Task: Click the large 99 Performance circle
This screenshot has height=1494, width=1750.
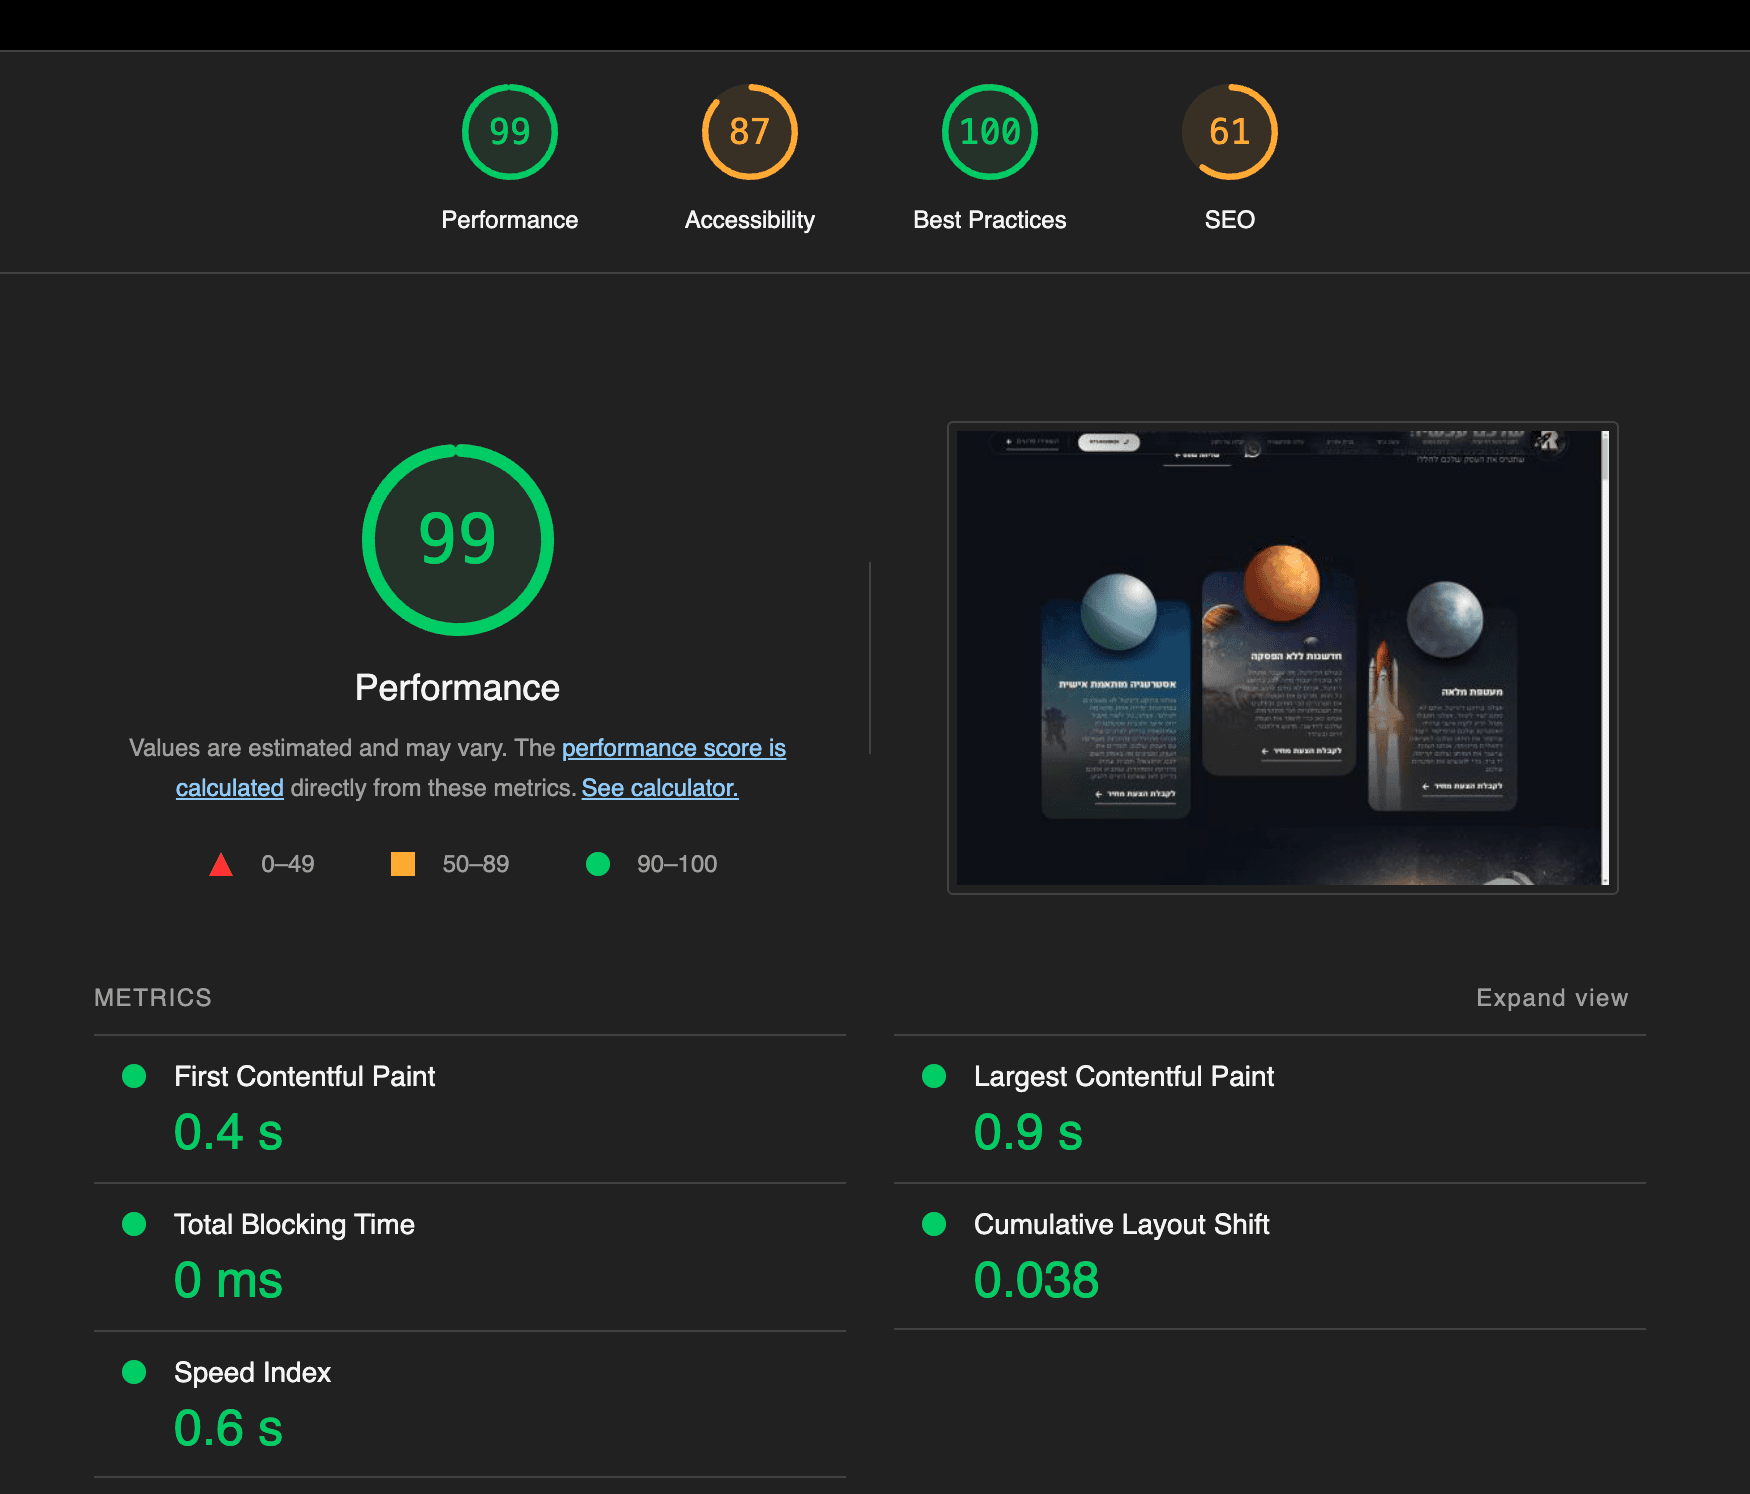Action: (x=457, y=539)
